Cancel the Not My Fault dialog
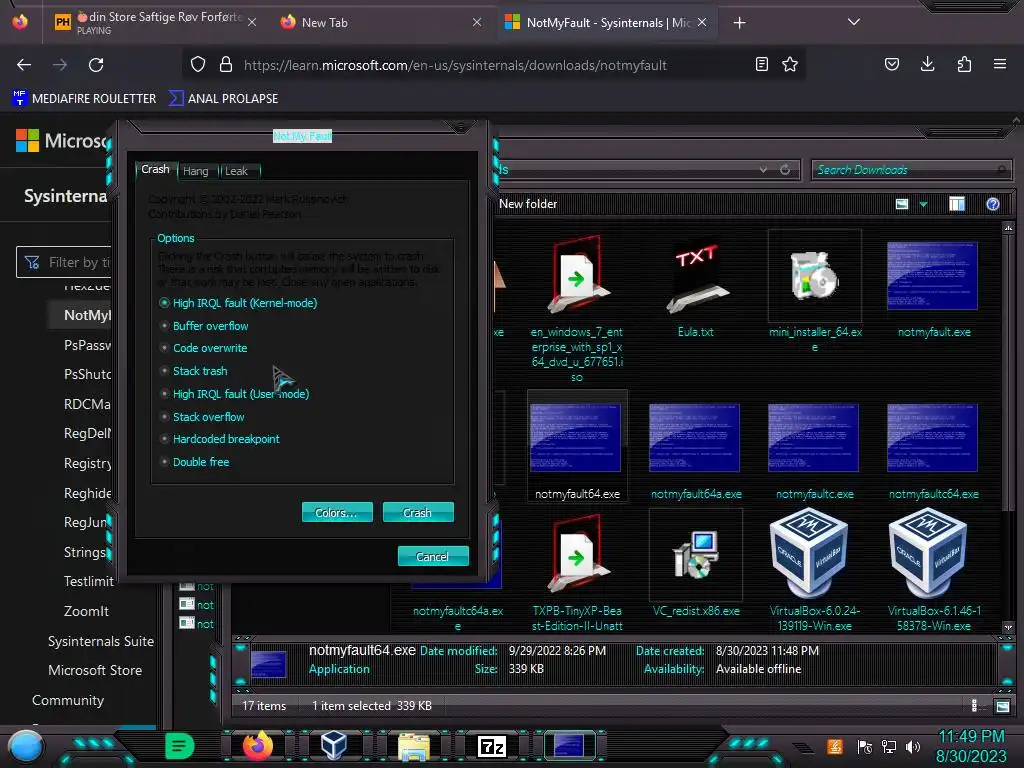Viewport: 1024px width, 768px height. [433, 556]
